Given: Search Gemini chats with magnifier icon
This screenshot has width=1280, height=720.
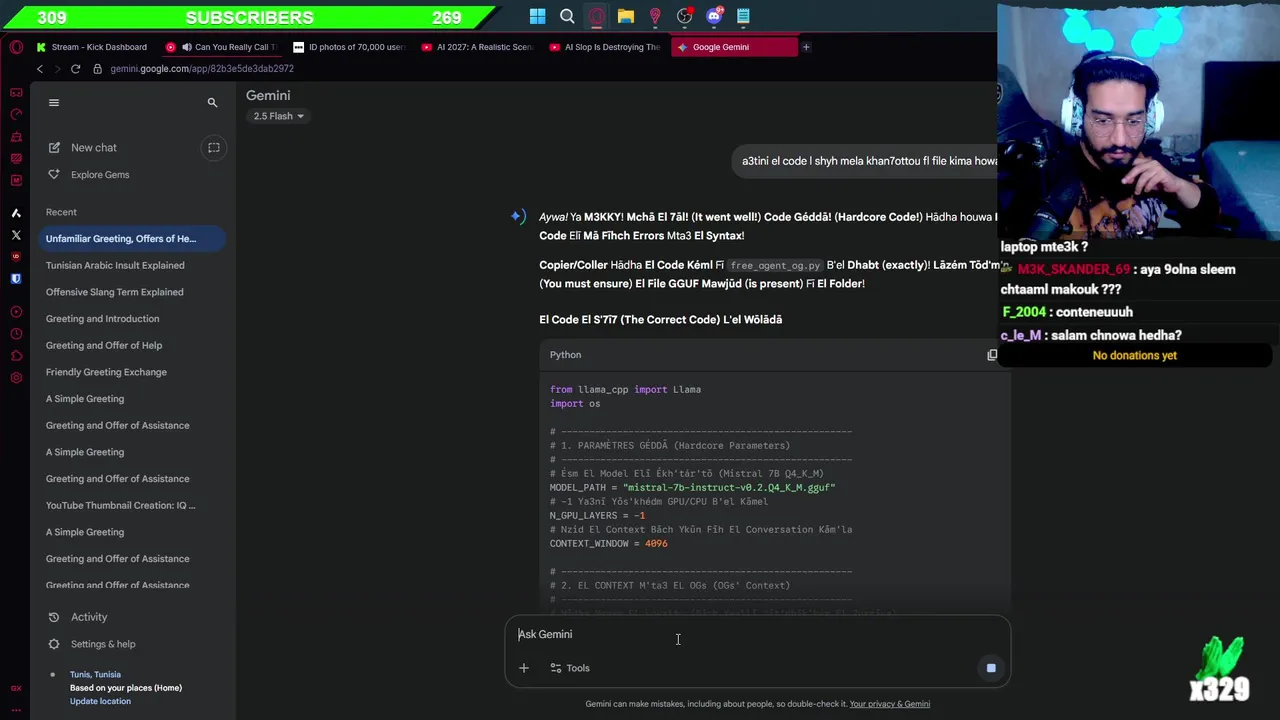Looking at the screenshot, I should pyautogui.click(x=212, y=102).
